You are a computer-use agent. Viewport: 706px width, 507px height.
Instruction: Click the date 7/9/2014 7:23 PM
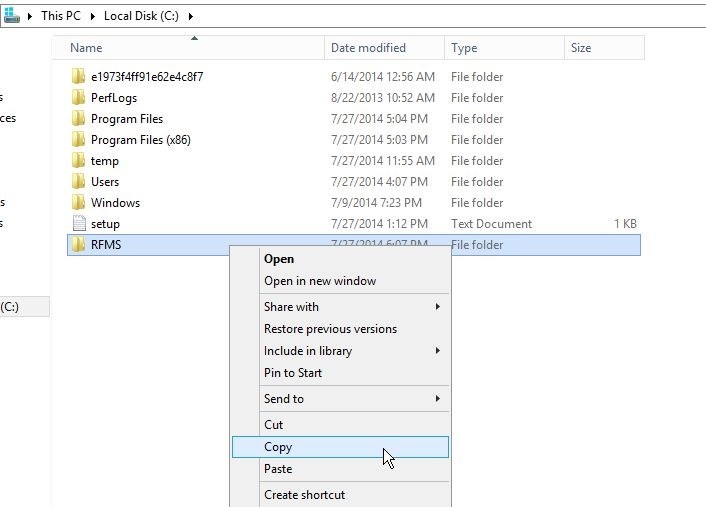coord(376,203)
